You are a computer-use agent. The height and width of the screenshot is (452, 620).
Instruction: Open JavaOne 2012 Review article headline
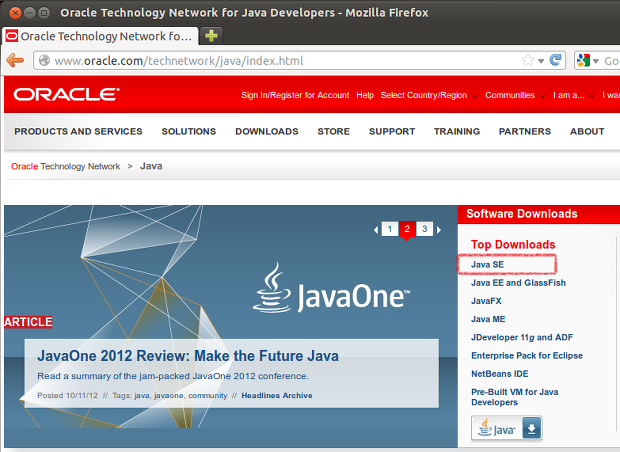(188, 356)
